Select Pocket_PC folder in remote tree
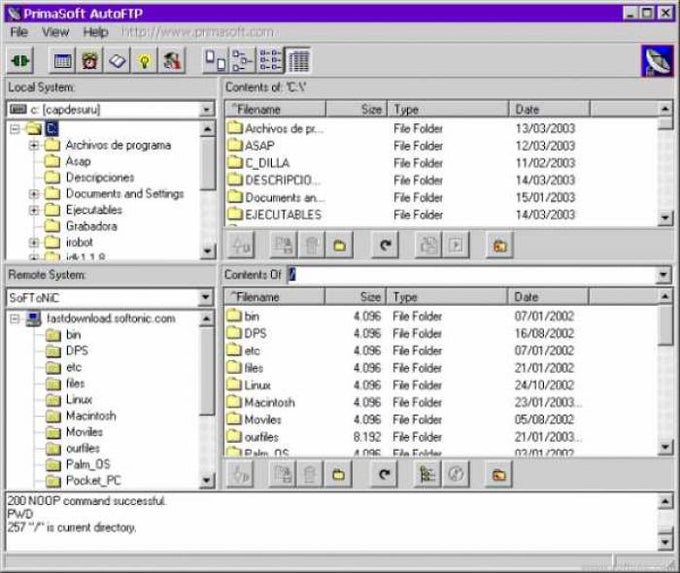680x573 pixels. [94, 481]
